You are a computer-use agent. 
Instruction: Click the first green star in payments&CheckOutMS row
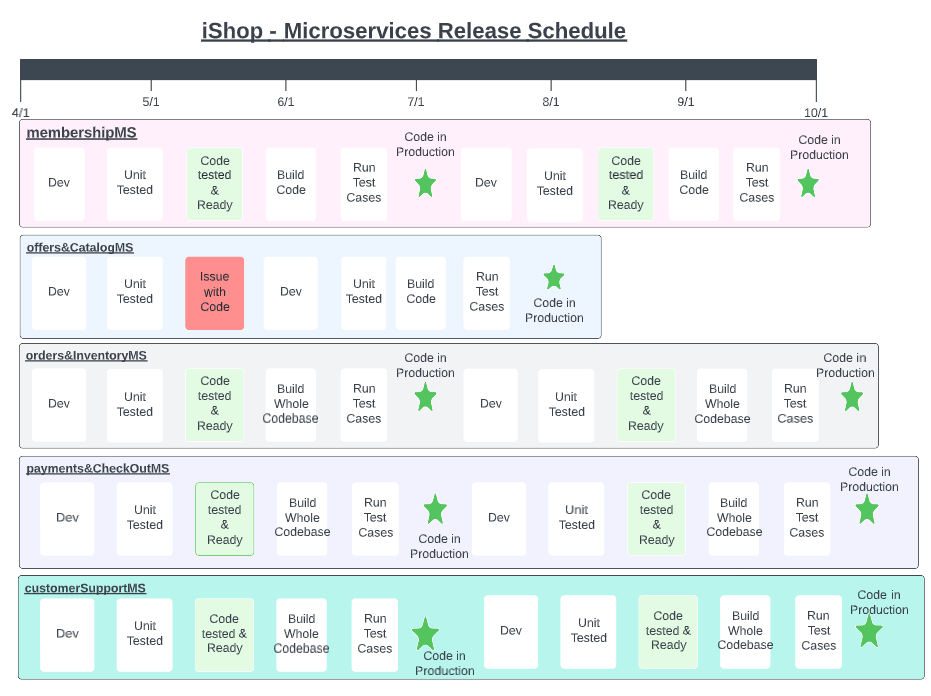tap(435, 510)
